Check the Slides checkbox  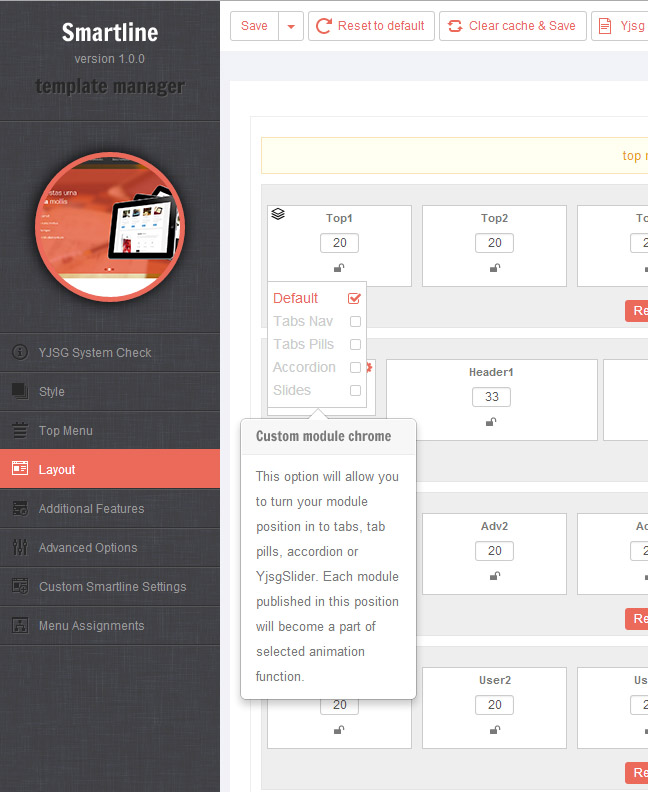click(356, 390)
